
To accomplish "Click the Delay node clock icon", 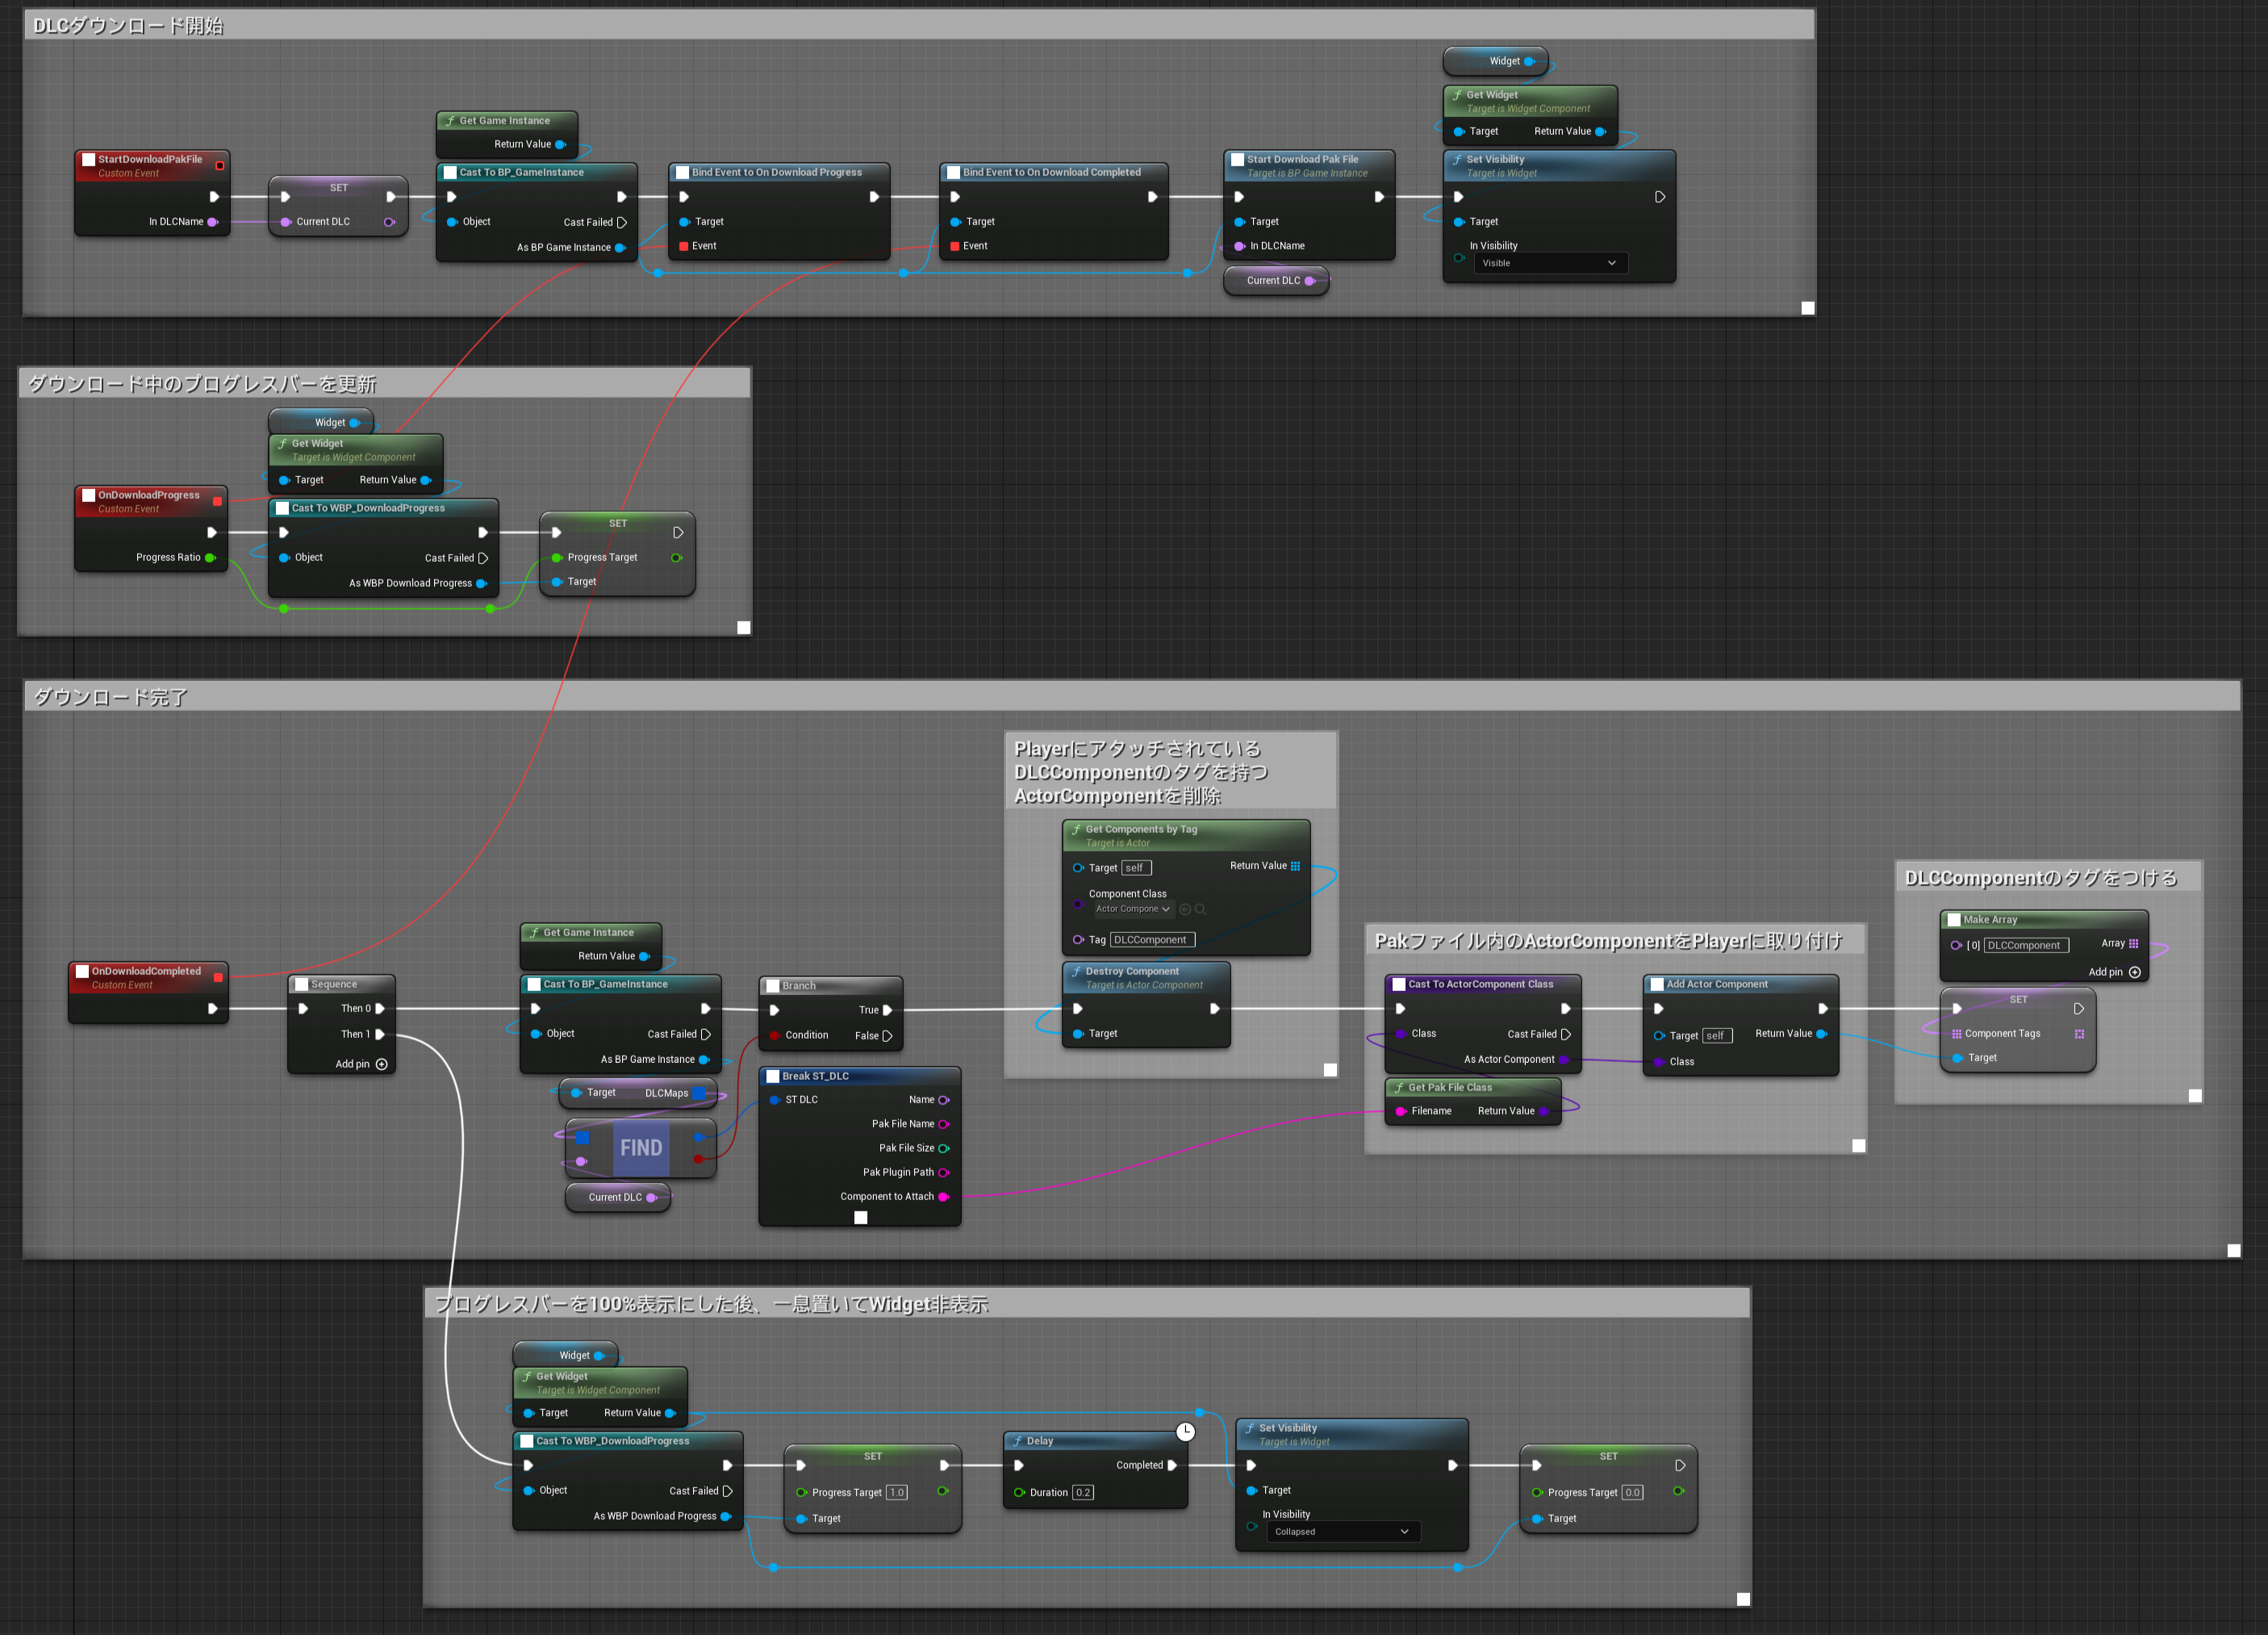I will (1185, 1431).
